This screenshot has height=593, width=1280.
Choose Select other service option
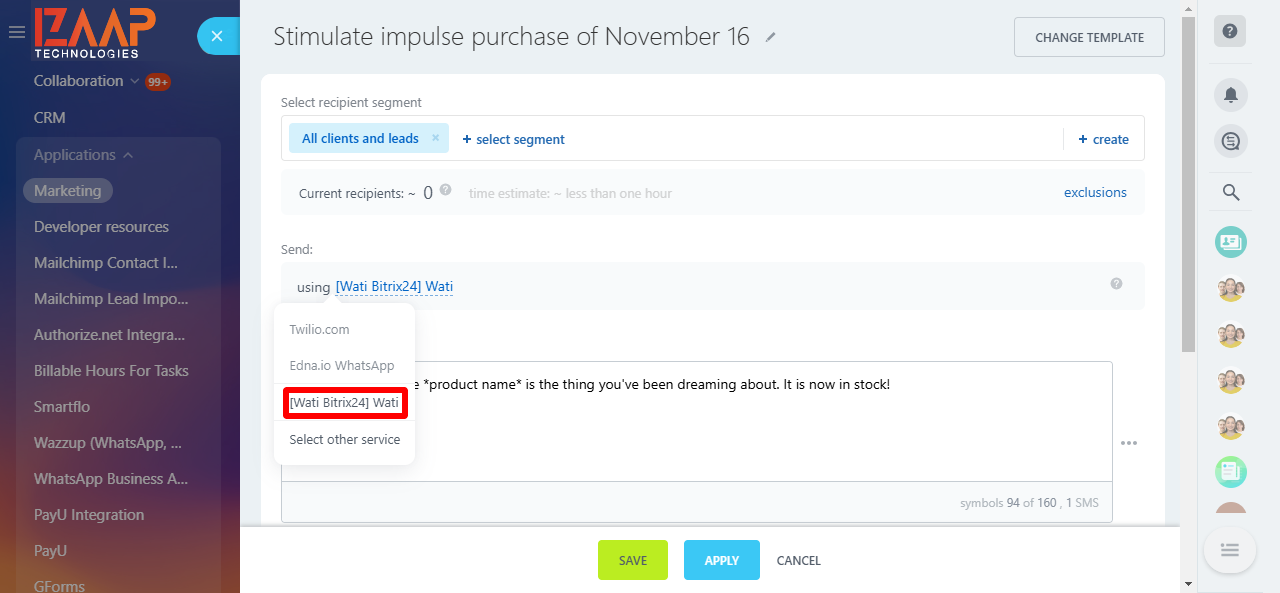(x=344, y=439)
